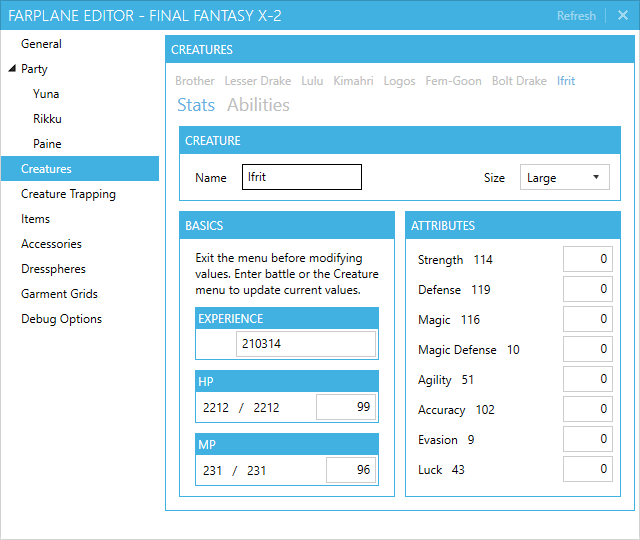
Task: Select Creatures in the sidebar
Action: 80,169
